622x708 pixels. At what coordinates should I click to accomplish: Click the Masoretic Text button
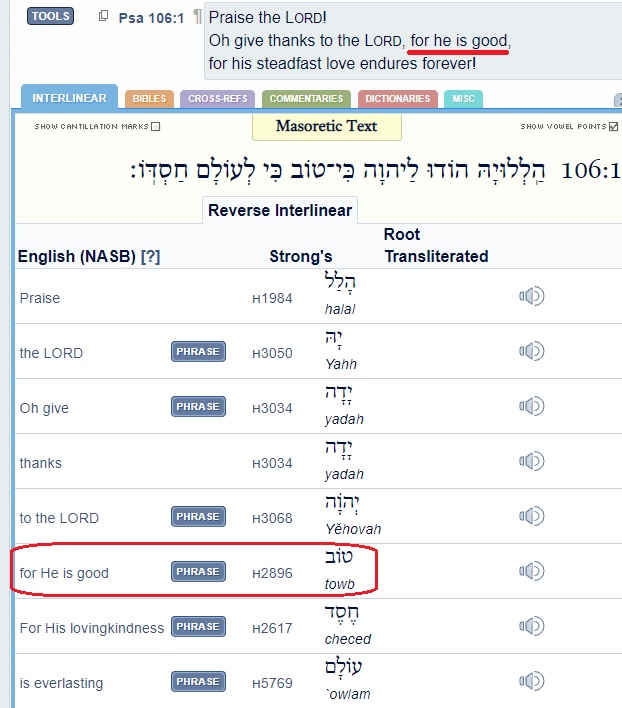[x=326, y=127]
